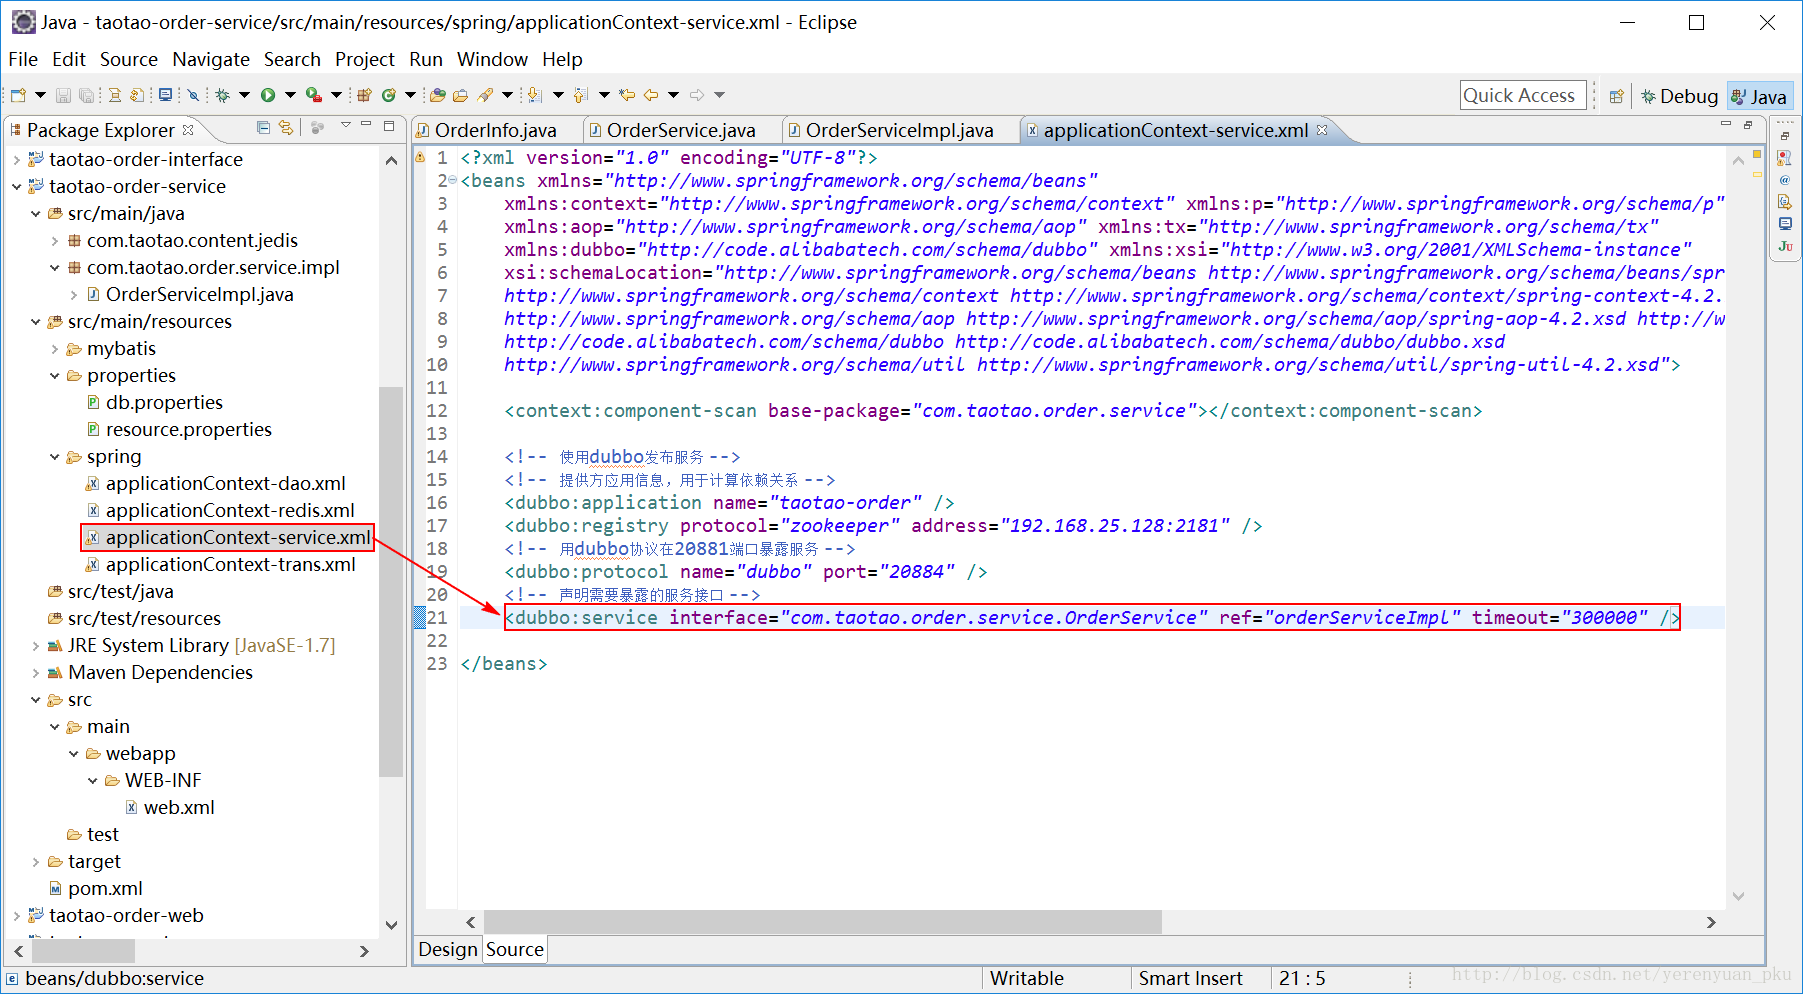Collapse the taotao-order-service project
Viewport: 1803px width, 994px height.
pyautogui.click(x=16, y=186)
